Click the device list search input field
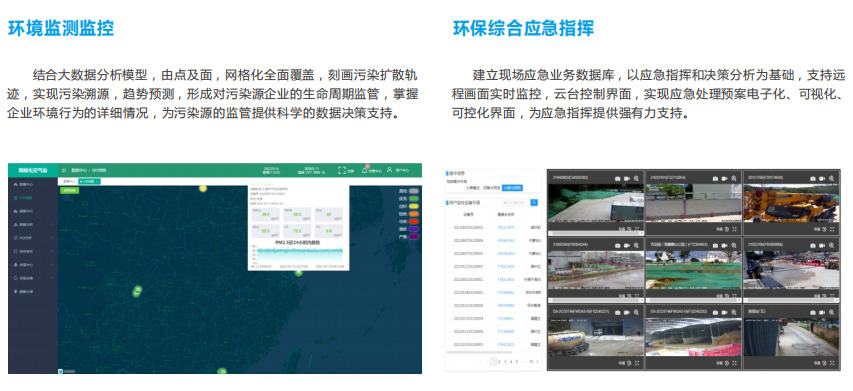The image size is (853, 391). [x=516, y=202]
